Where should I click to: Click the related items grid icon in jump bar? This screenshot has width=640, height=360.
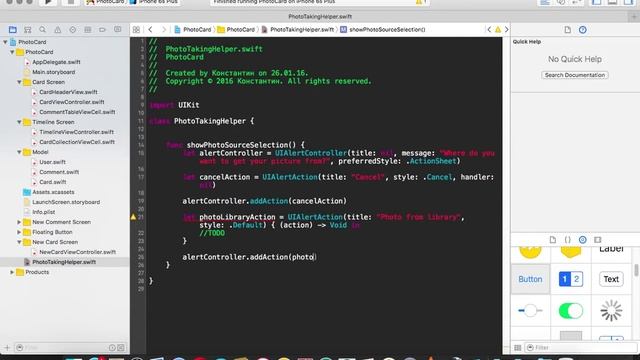point(136,30)
